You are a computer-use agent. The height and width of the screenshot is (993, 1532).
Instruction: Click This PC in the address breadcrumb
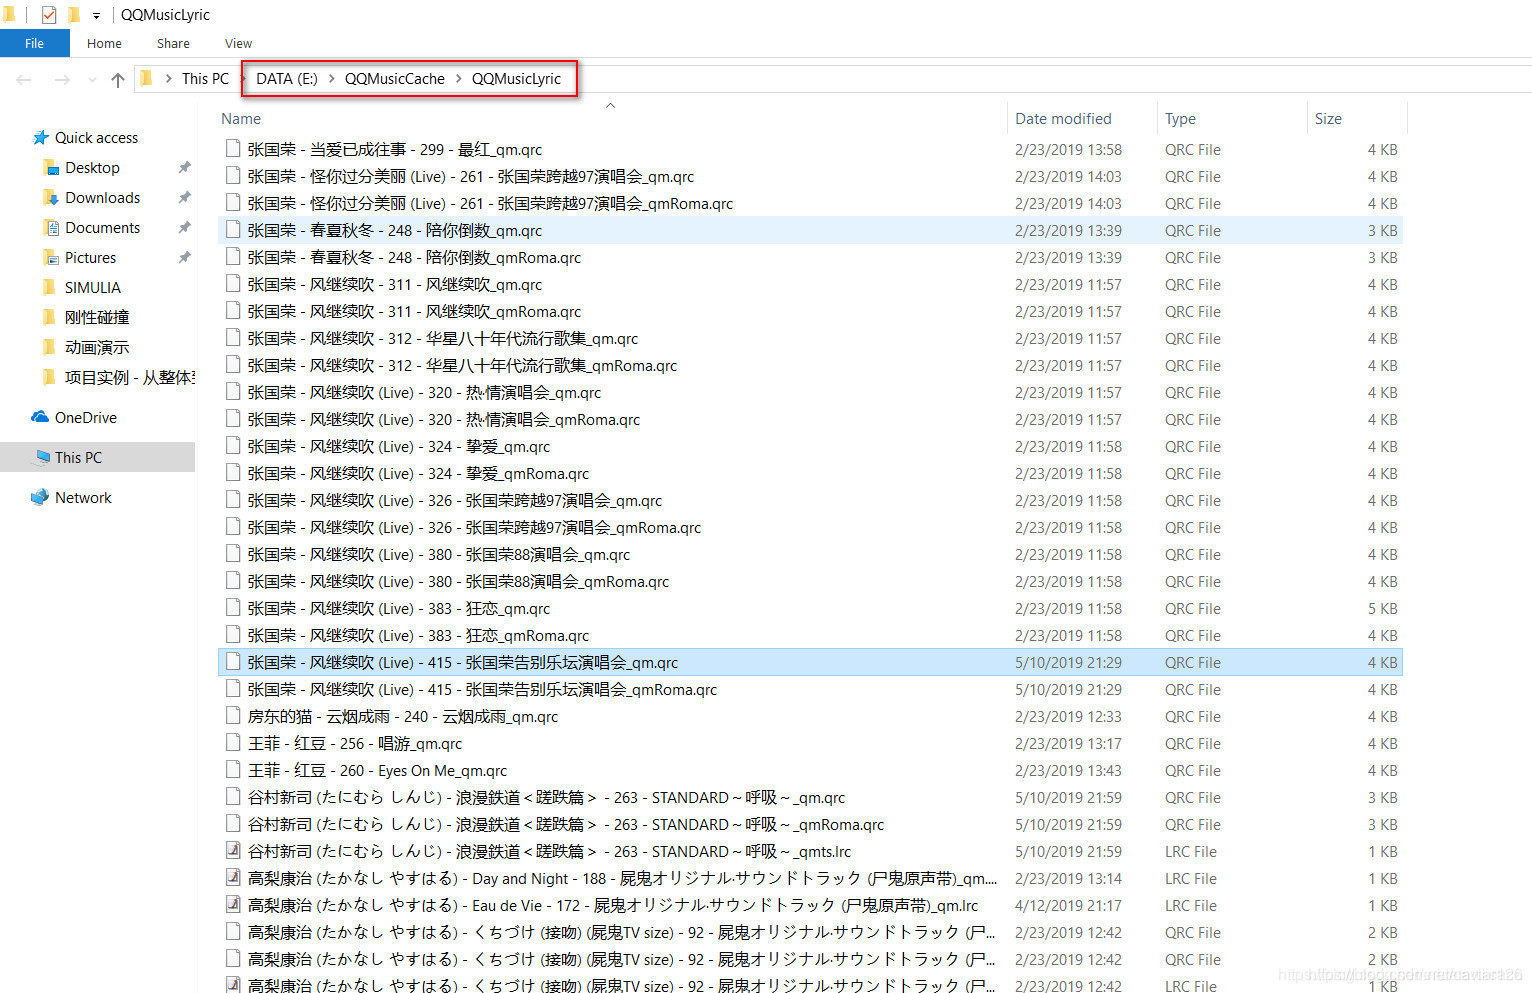[205, 78]
